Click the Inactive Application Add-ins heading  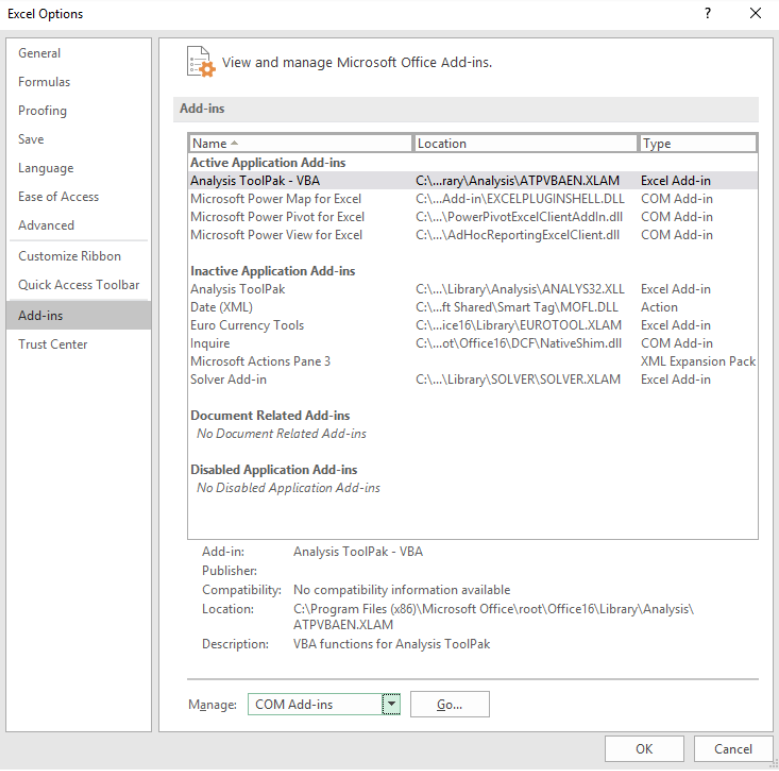(x=273, y=271)
